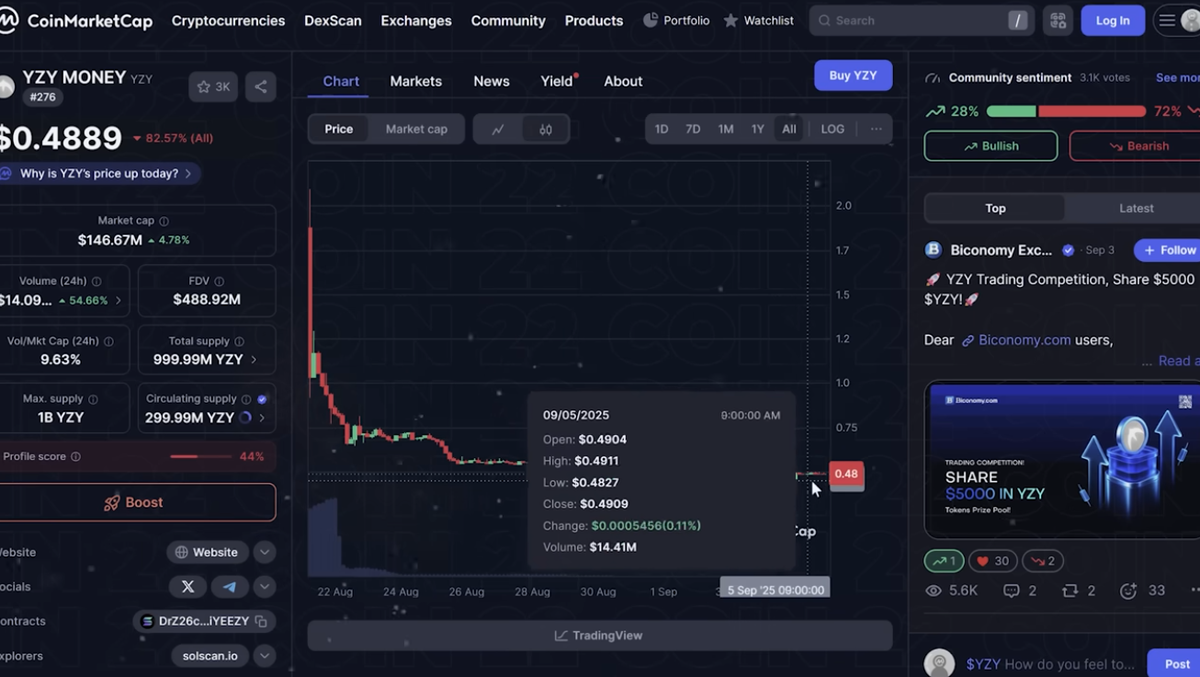Screen dimensions: 1200x677
Task: Select the candlestick chart type icon
Action: pyautogui.click(x=545, y=129)
